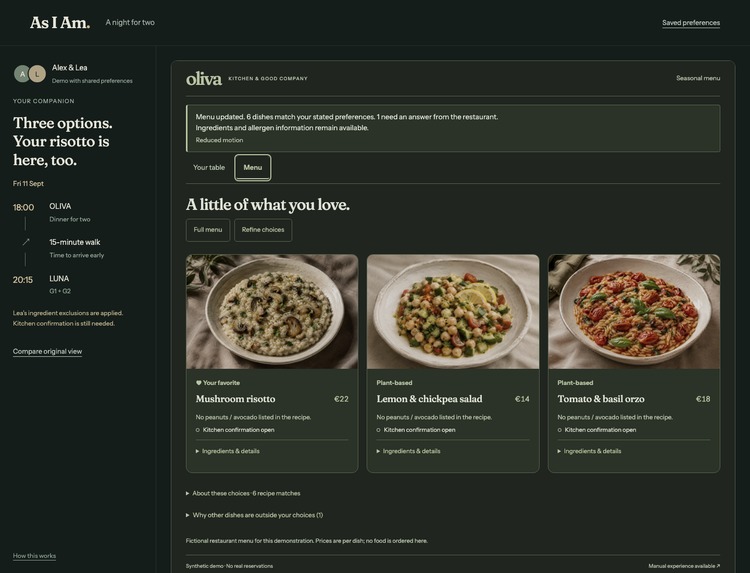Screen dimensions: 750x573
Task: Click the Seasonal menu label
Action: [698, 78]
